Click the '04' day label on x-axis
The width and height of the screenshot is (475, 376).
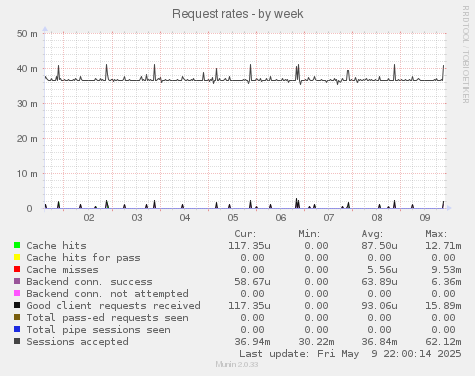click(x=185, y=218)
